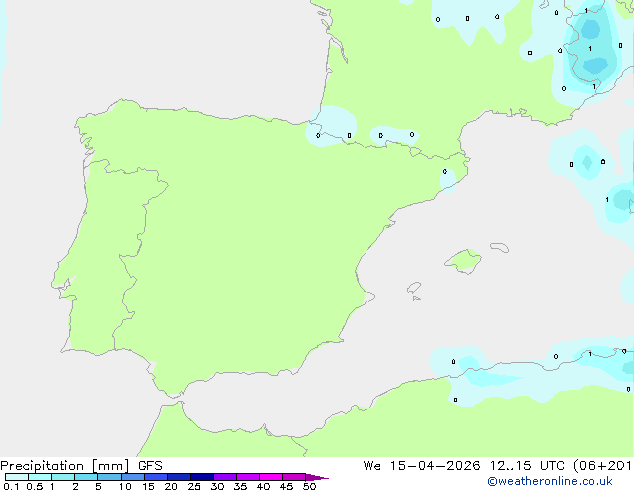Viewport: 634px width, 490px height.
Task: Click the date "15-04-2026" text
Action: point(435,466)
